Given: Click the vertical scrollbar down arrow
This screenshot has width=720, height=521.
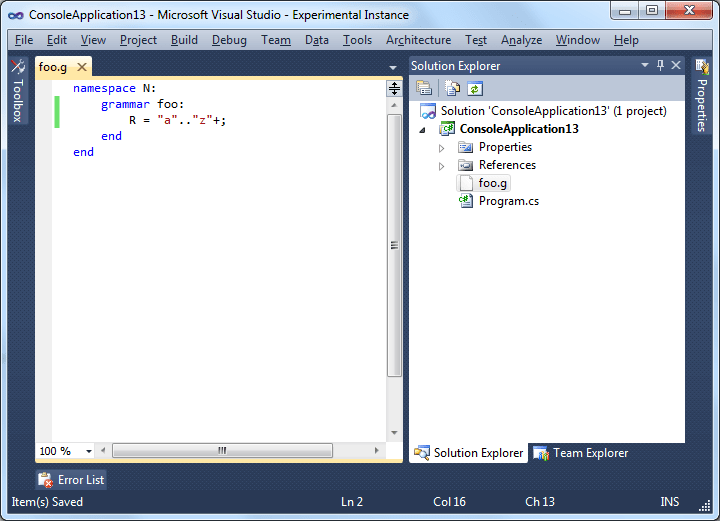Looking at the screenshot, I should coord(394,432).
